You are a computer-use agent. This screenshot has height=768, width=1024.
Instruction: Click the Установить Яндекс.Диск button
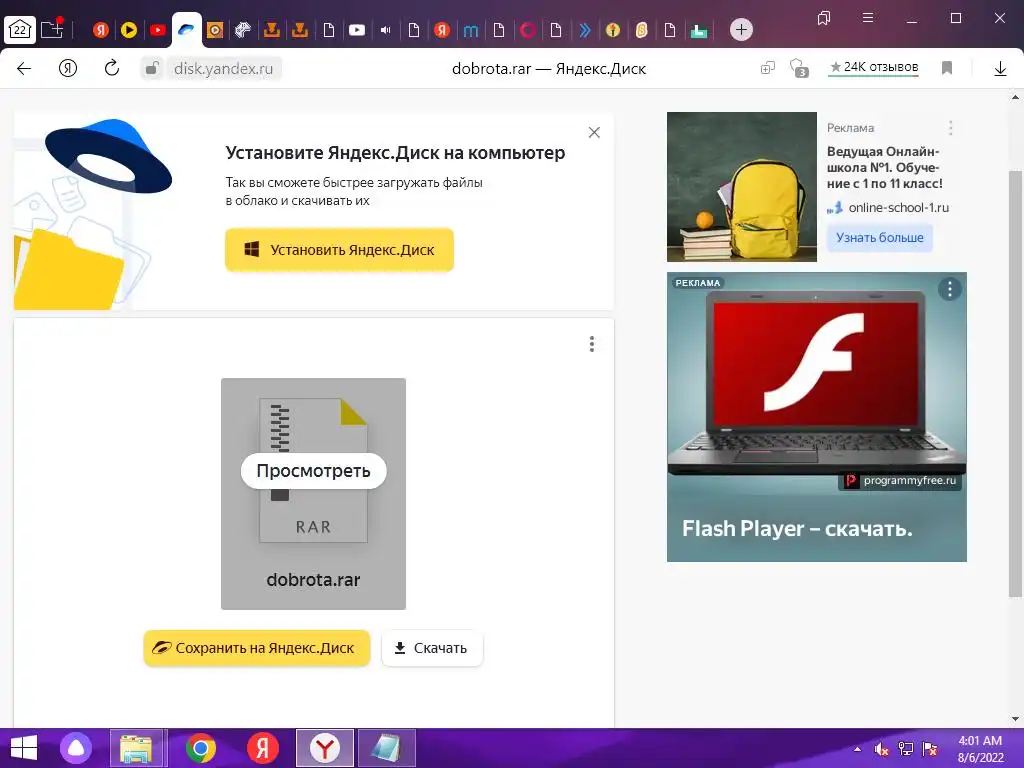pyautogui.click(x=339, y=249)
